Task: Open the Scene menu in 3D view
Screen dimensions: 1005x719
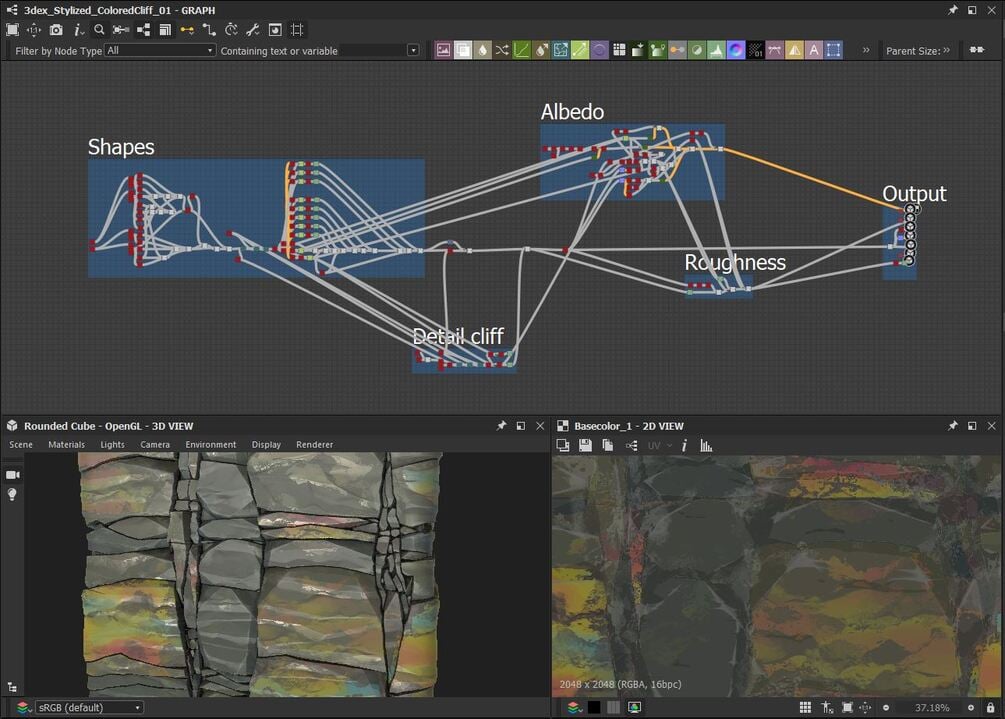Action: point(21,444)
